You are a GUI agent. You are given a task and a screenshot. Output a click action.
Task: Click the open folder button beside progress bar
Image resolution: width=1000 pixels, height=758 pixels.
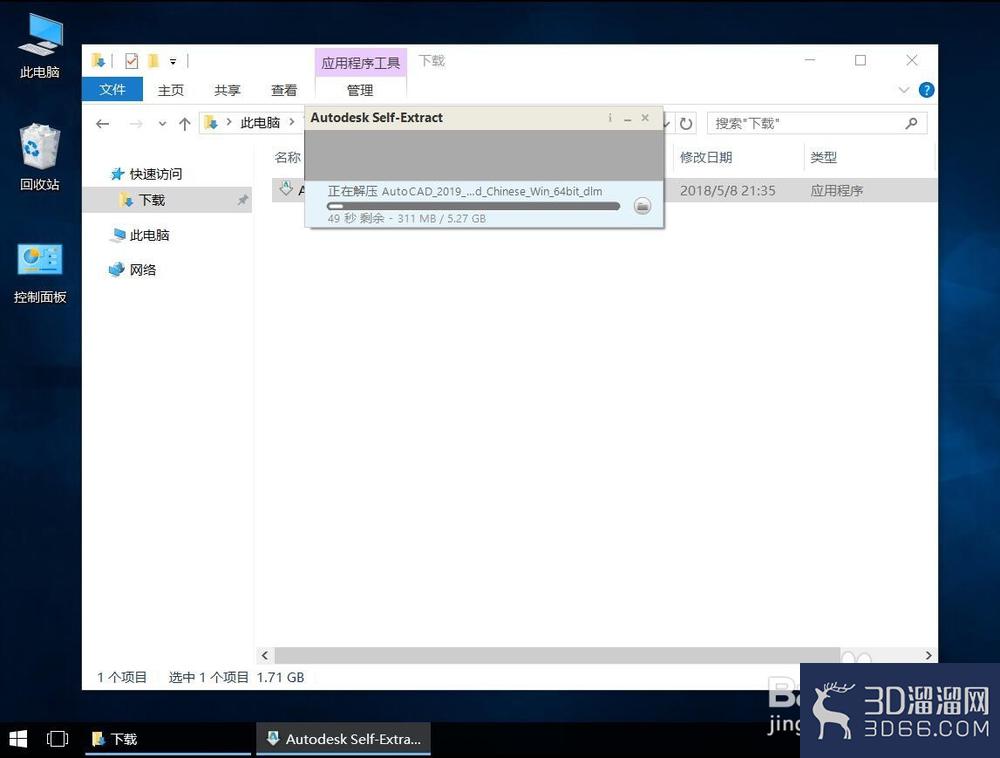642,206
